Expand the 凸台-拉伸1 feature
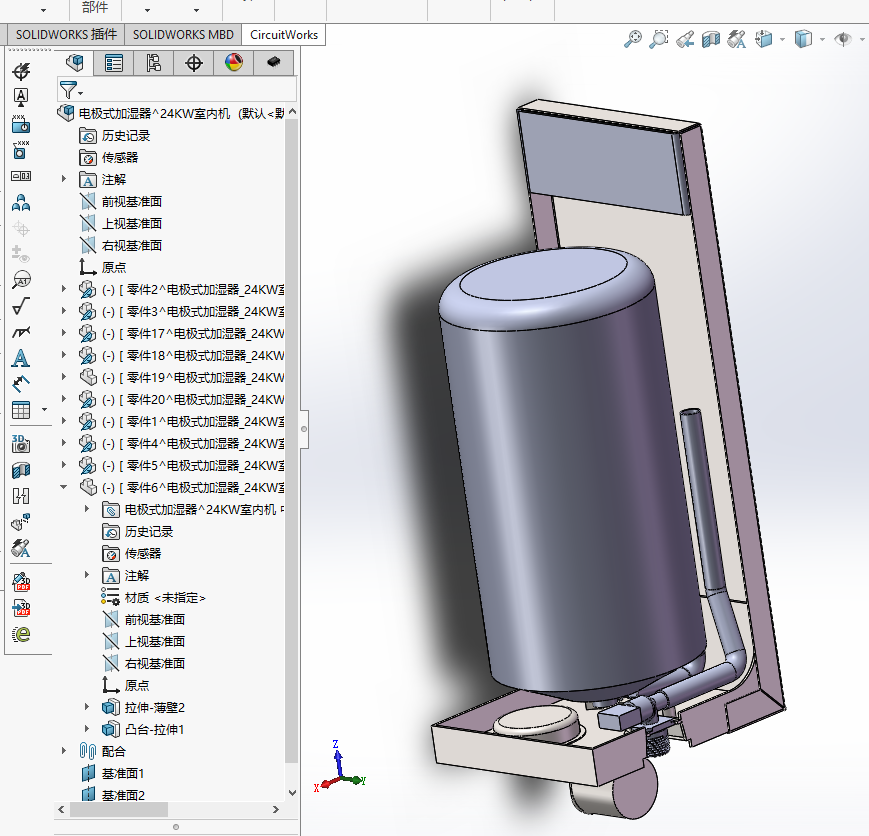This screenshot has width=869, height=836. [87, 729]
